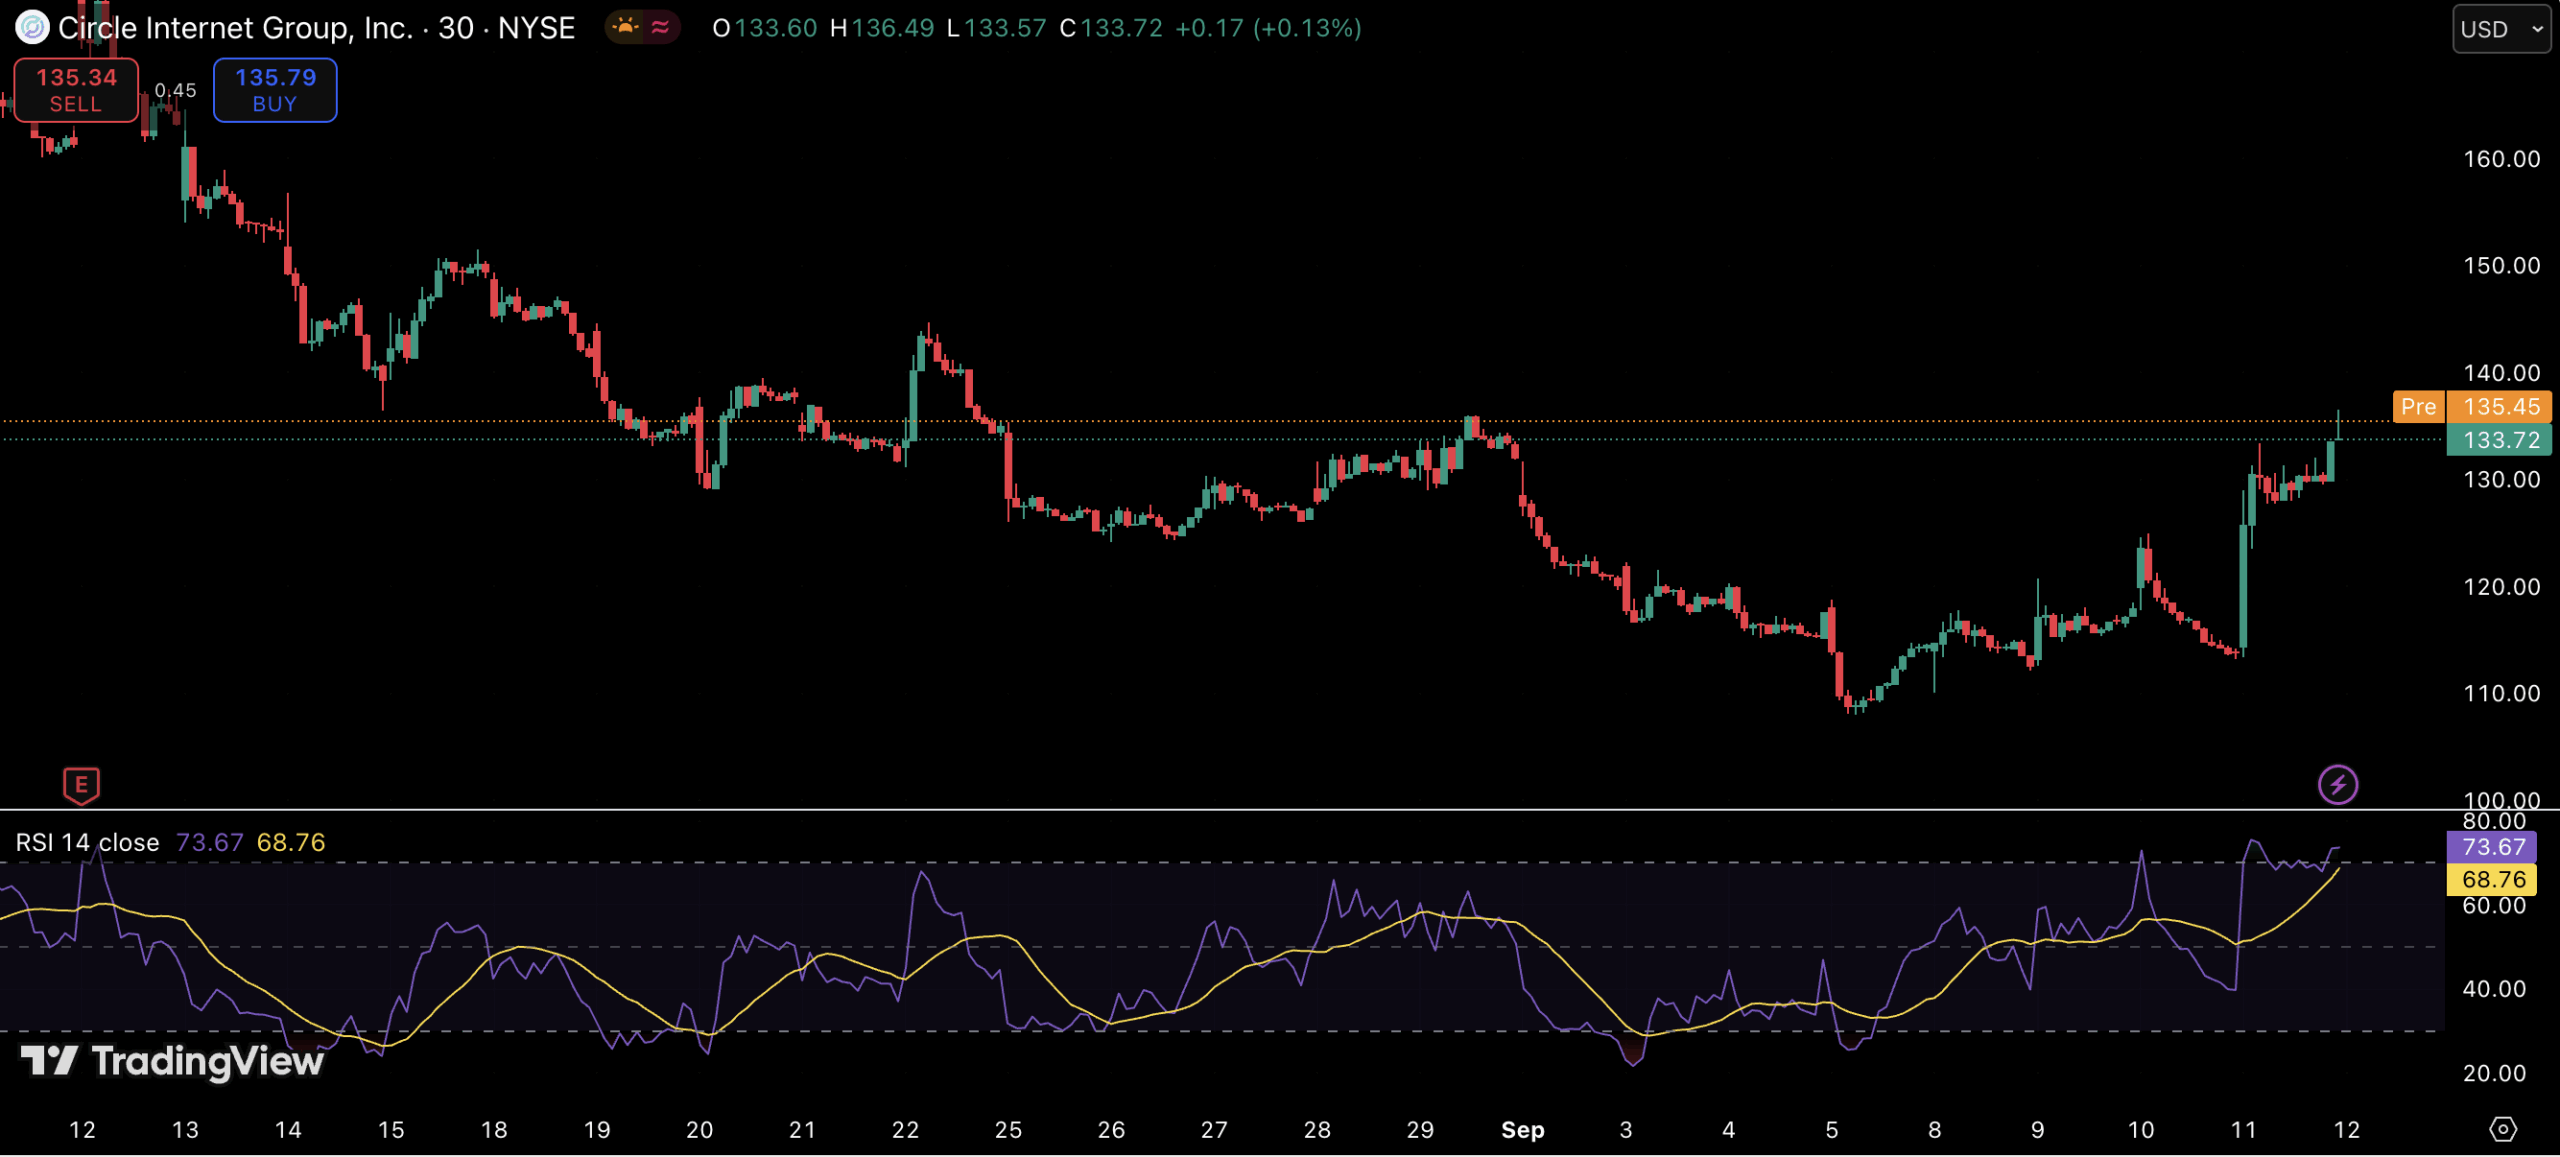This screenshot has width=2560, height=1157.
Task: Click the 0.45 spread value
Action: point(175,90)
